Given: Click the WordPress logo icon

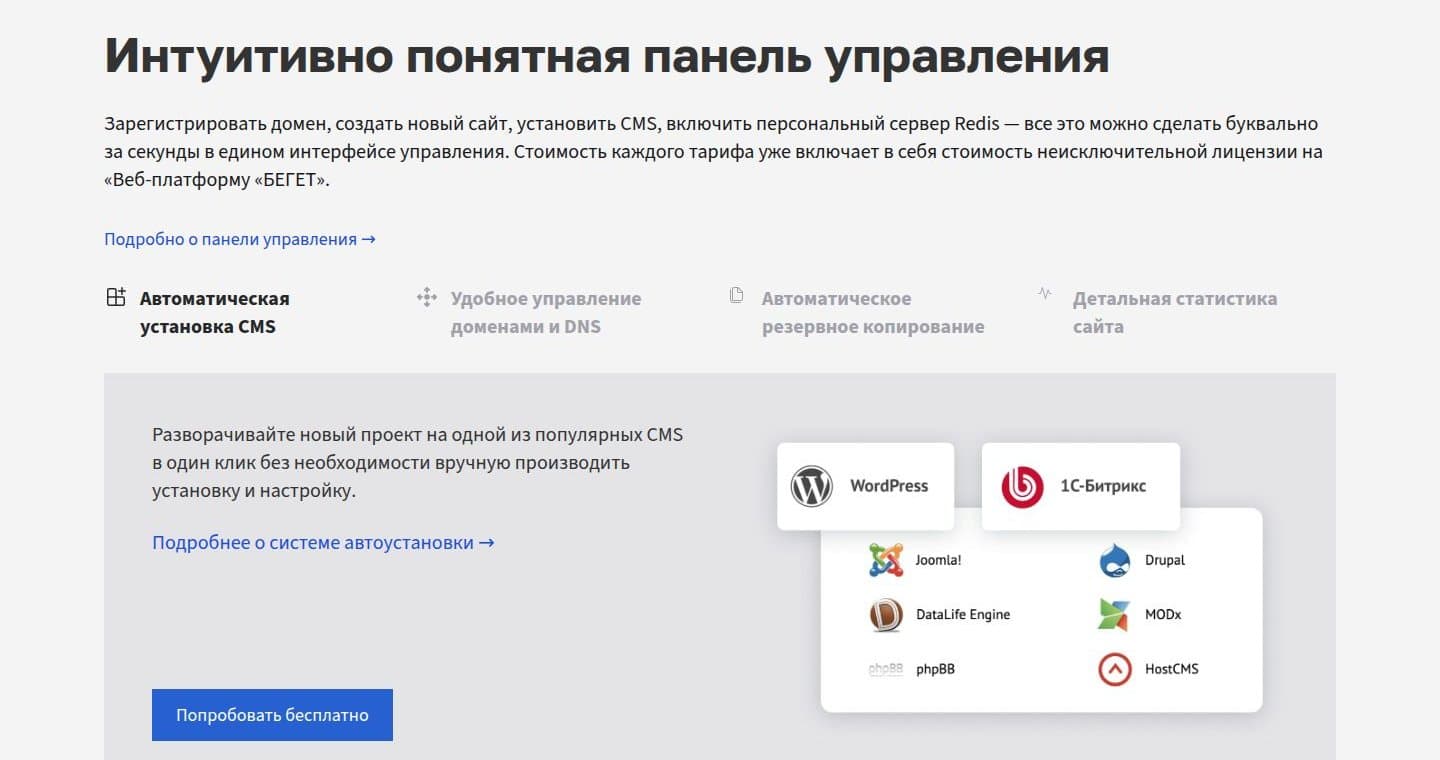Looking at the screenshot, I should [812, 487].
